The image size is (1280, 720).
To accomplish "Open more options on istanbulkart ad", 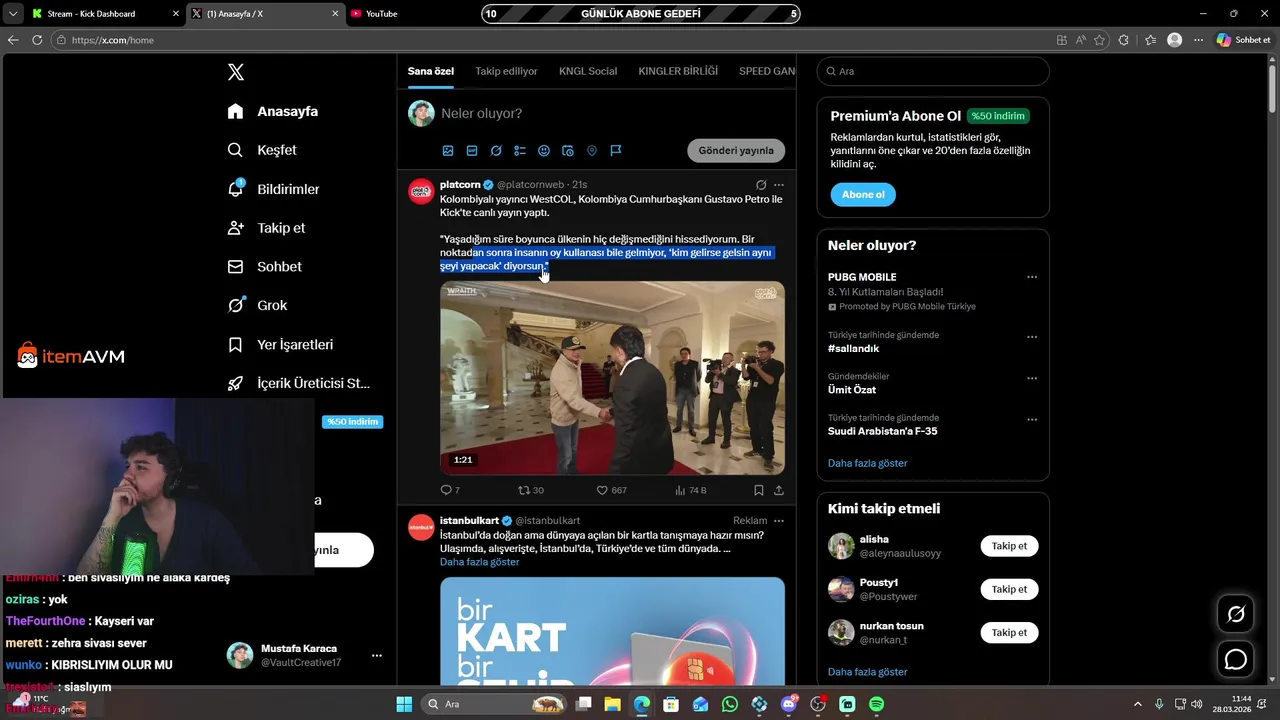I will (x=779, y=521).
